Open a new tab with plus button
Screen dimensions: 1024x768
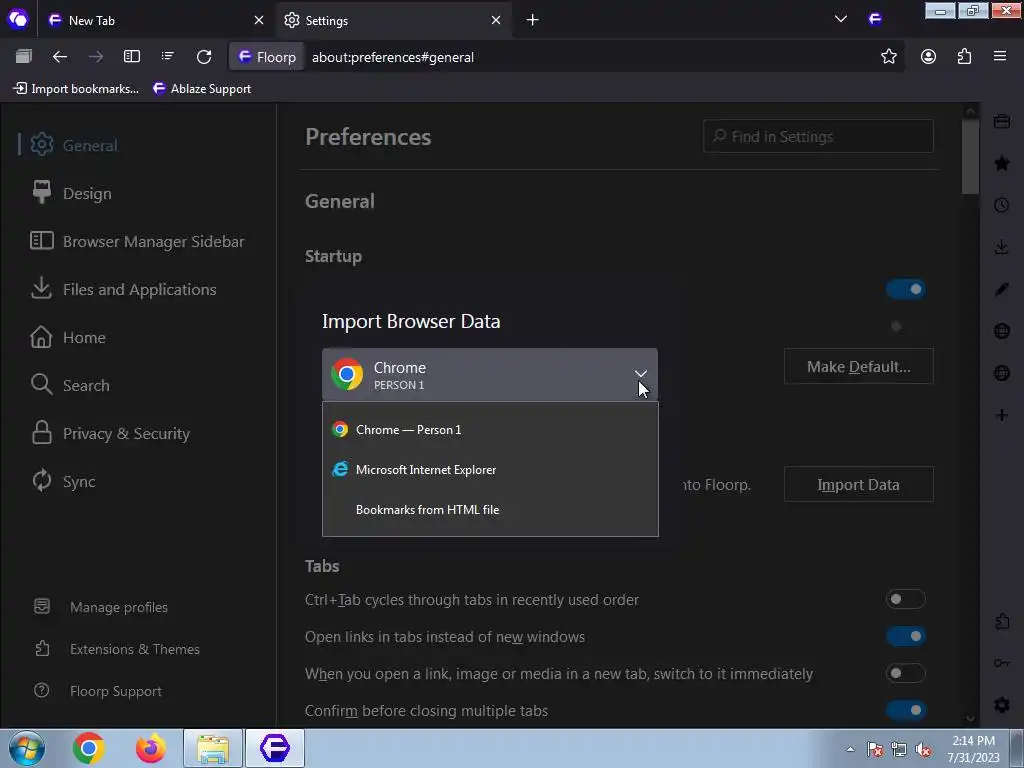coord(532,20)
